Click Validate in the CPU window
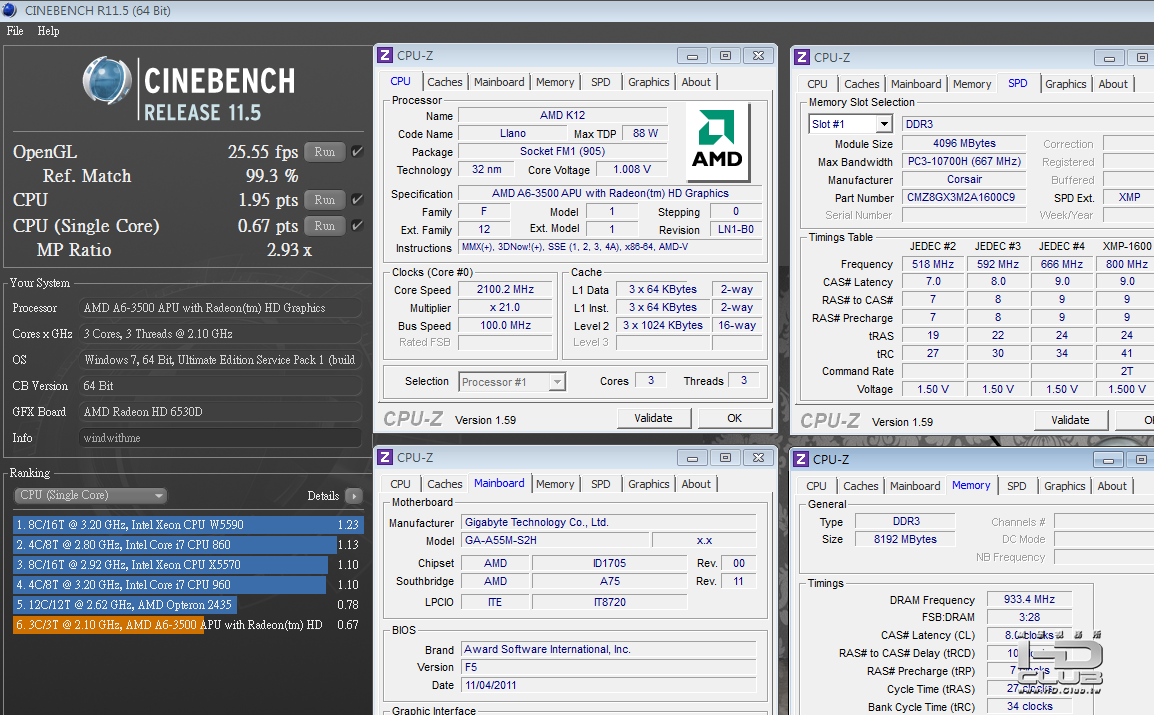This screenshot has height=715, width=1154. (x=654, y=418)
